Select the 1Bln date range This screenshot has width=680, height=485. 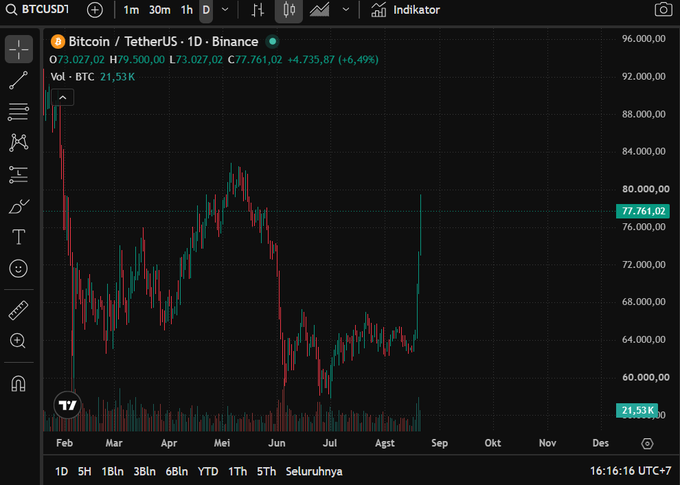(112, 471)
